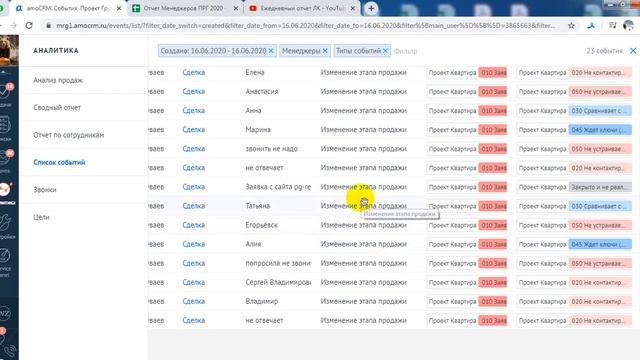Open Отчет по сотрудникам in the analytics menu
Image resolution: width=640 pixels, height=360 pixels.
[x=69, y=135]
